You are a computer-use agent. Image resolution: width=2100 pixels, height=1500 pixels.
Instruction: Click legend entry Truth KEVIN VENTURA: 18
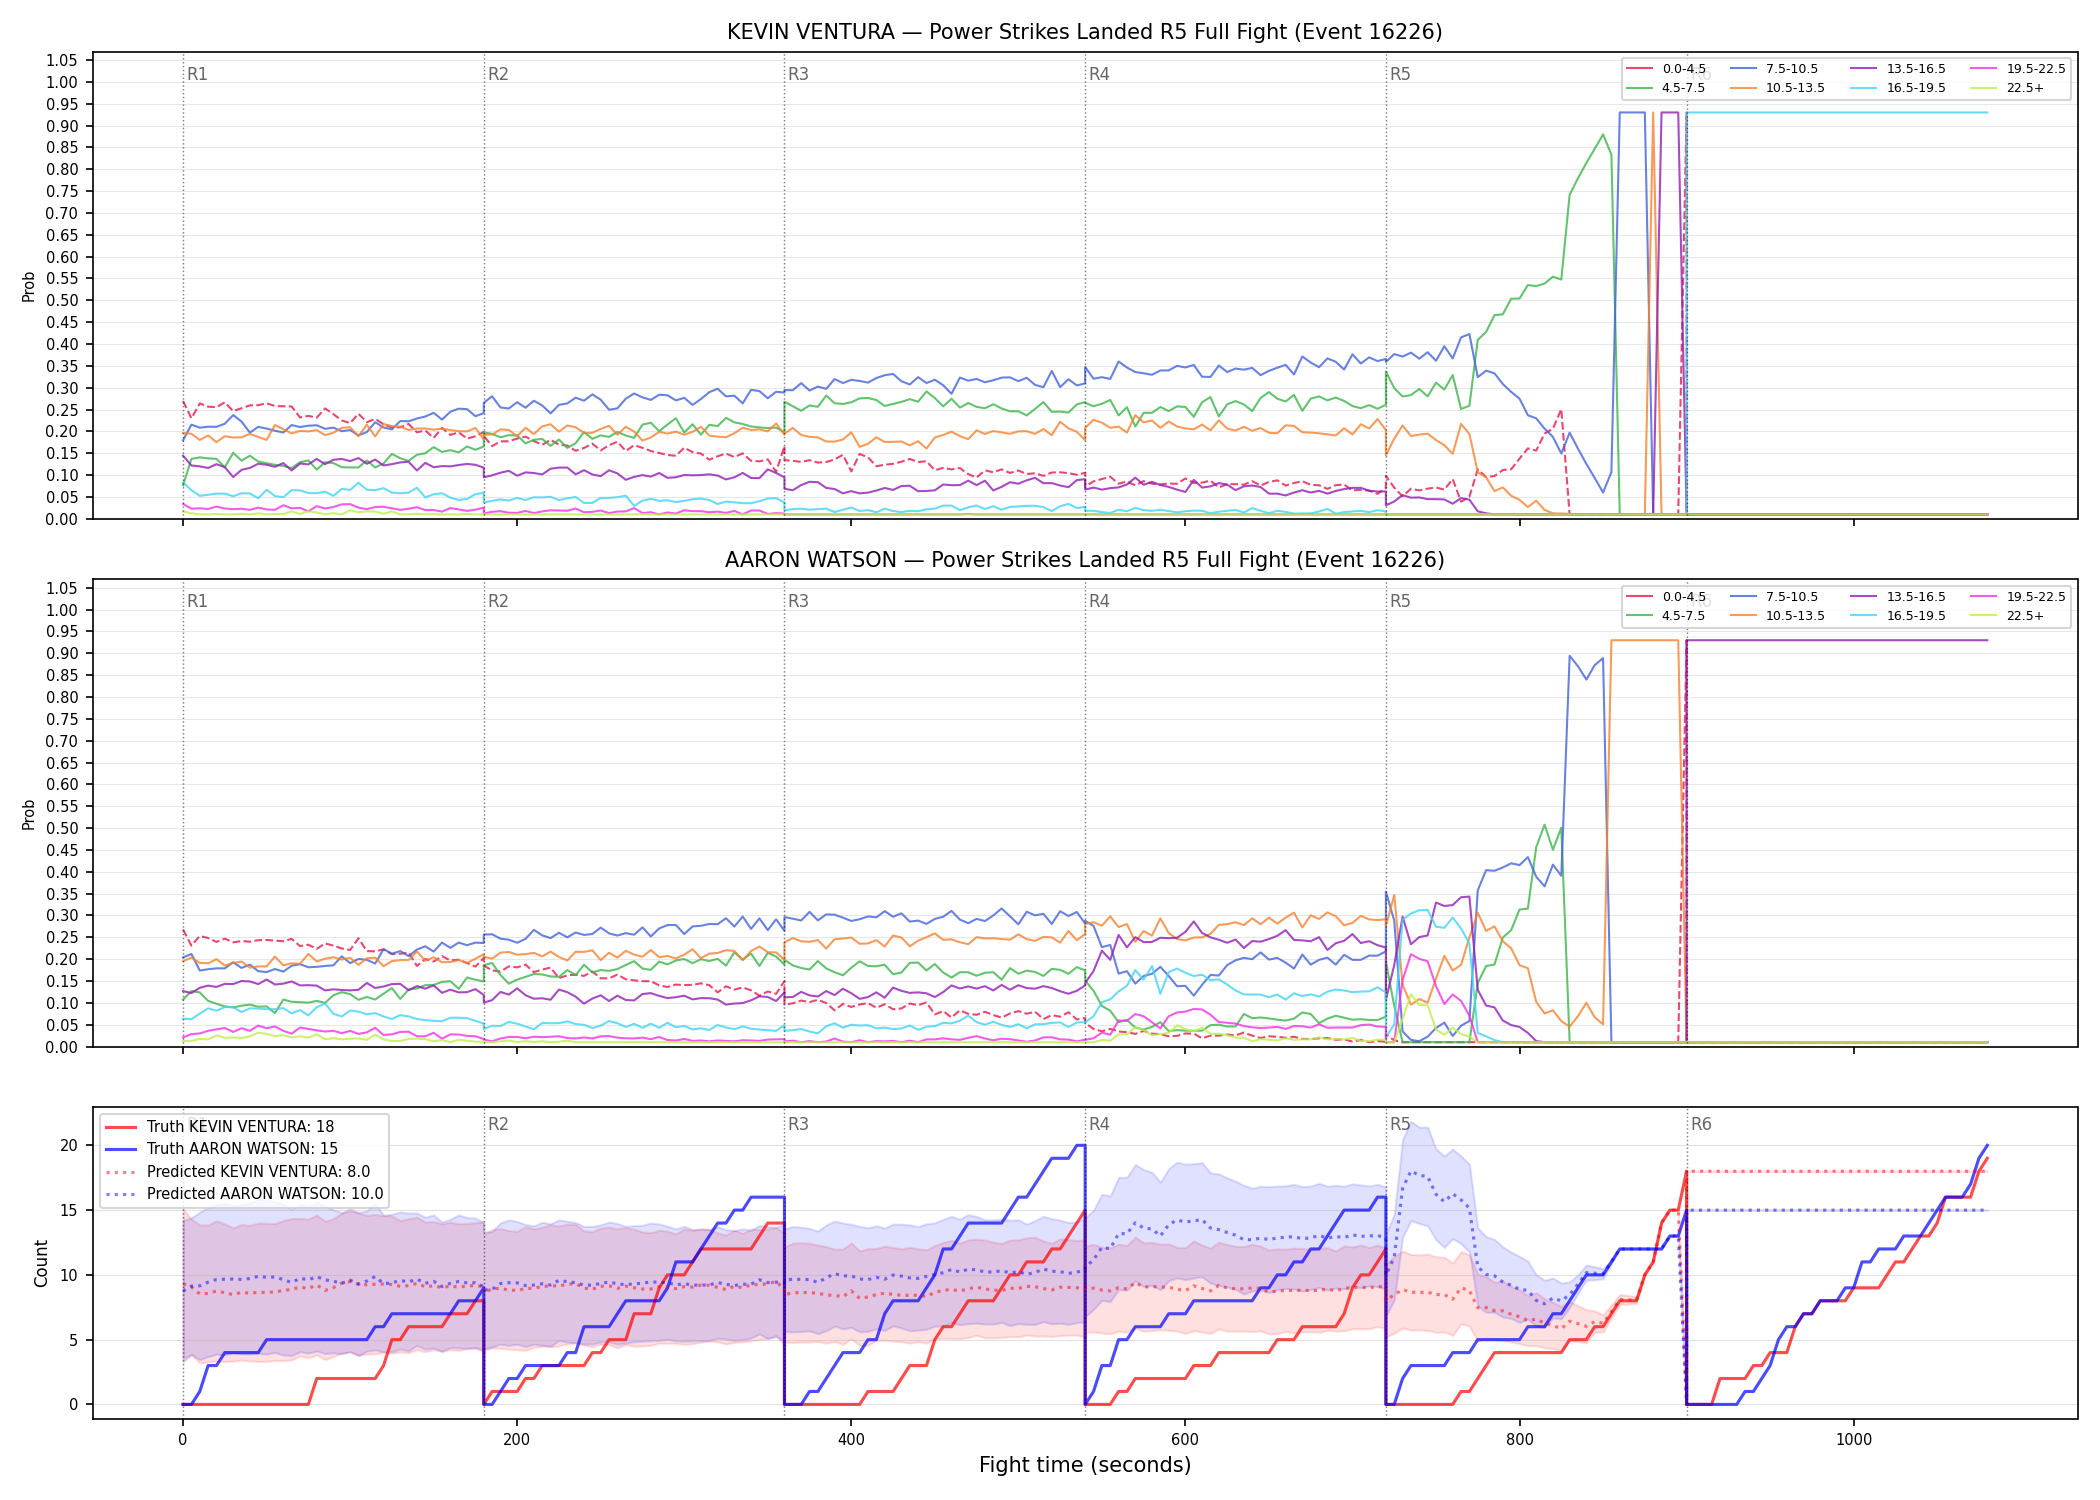[220, 1127]
